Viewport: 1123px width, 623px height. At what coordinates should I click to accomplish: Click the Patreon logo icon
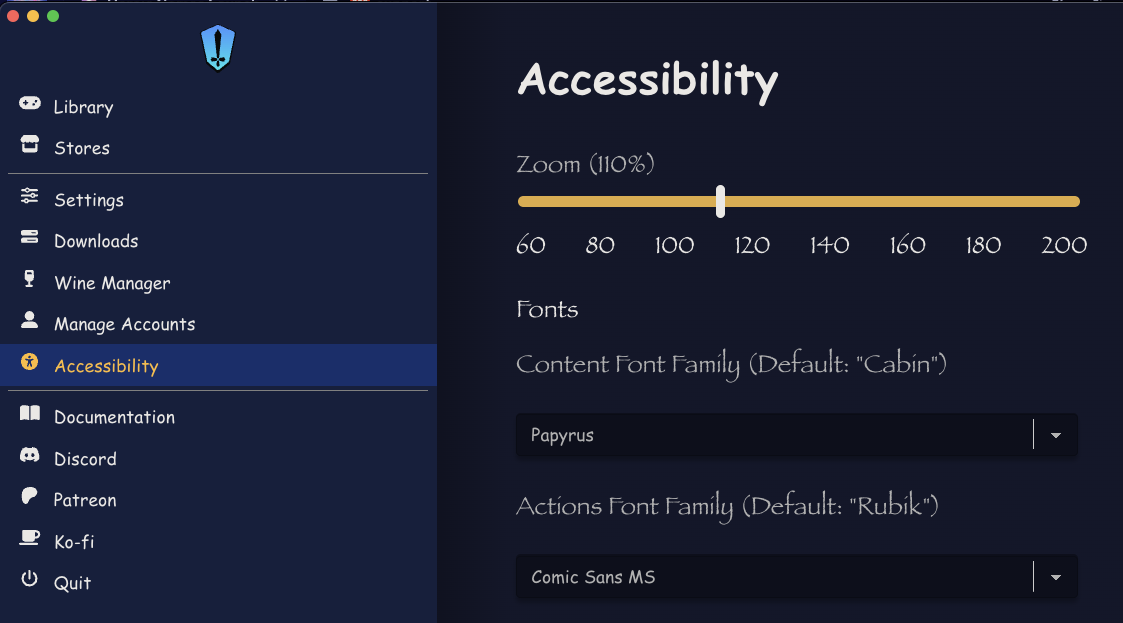[x=30, y=497]
